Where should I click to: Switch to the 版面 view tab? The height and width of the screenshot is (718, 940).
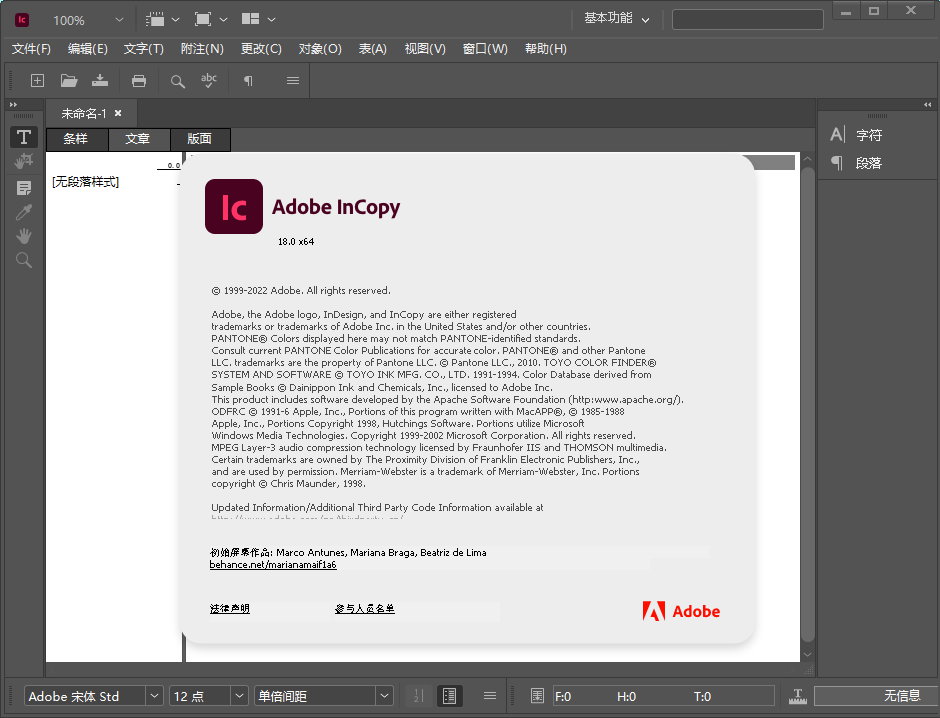point(199,139)
